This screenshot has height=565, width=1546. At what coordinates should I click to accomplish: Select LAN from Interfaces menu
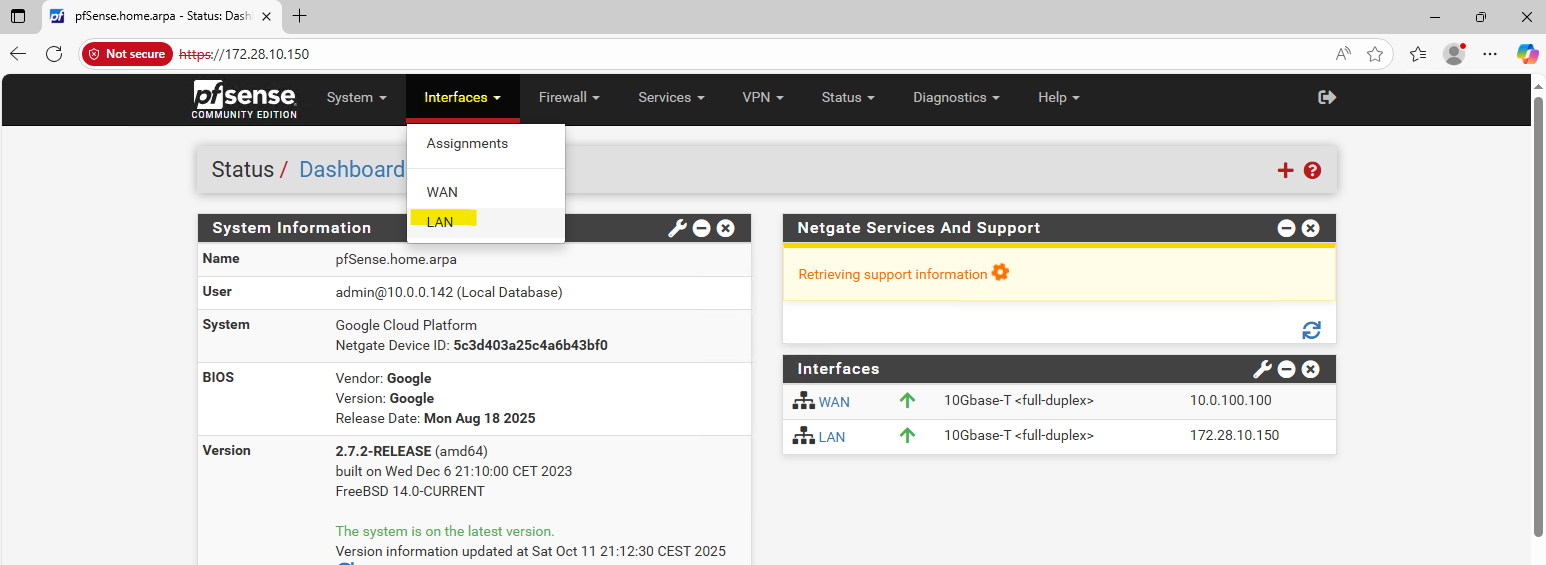tap(486, 222)
